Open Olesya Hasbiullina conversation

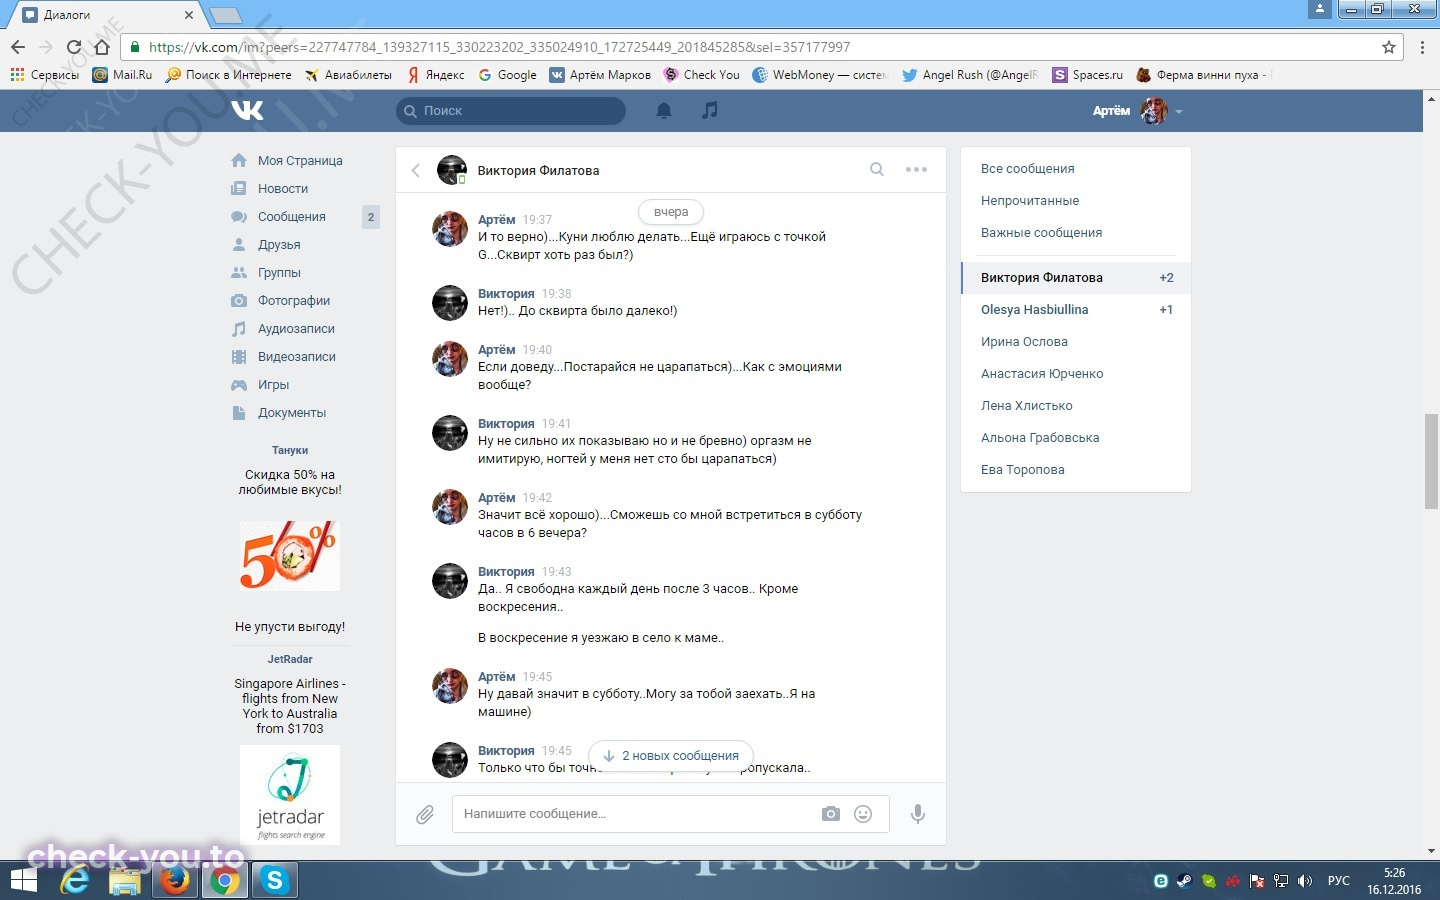(x=1076, y=310)
